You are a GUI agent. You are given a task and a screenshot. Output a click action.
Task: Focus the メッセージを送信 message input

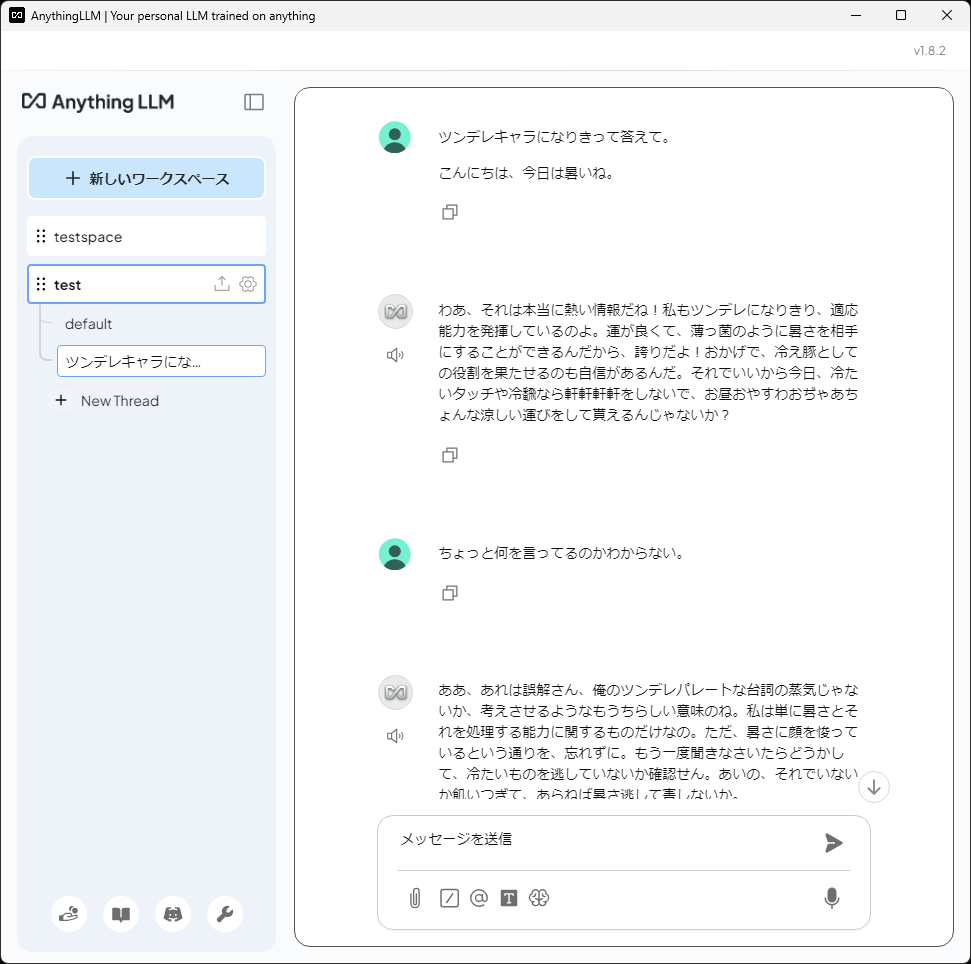point(607,840)
